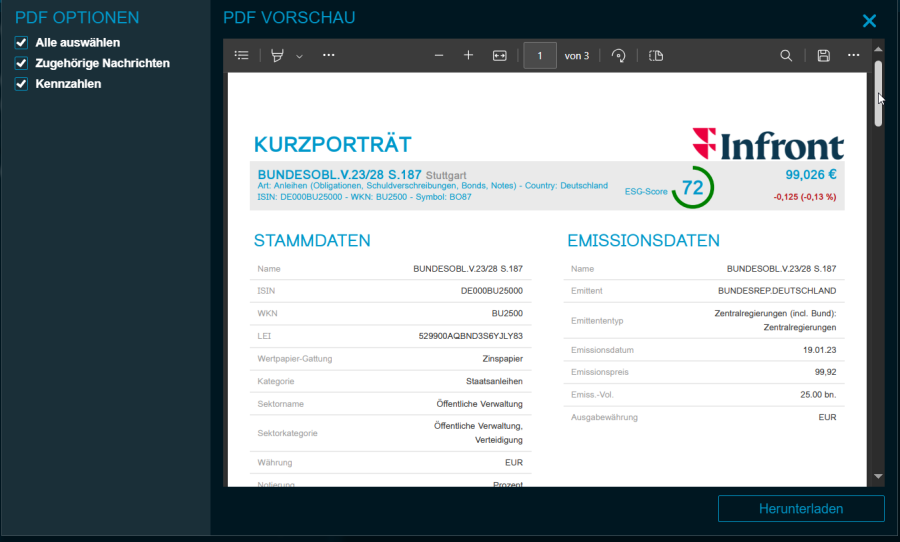This screenshot has height=542, width=900.
Task: Click the scrollbar down arrow
Action: pos(878,477)
